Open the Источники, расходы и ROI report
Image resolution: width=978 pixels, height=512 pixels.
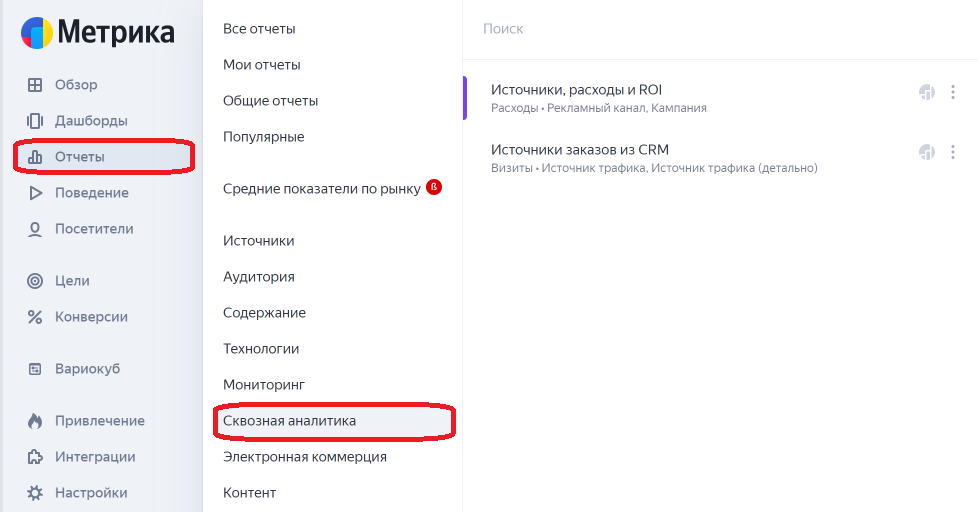coord(576,90)
